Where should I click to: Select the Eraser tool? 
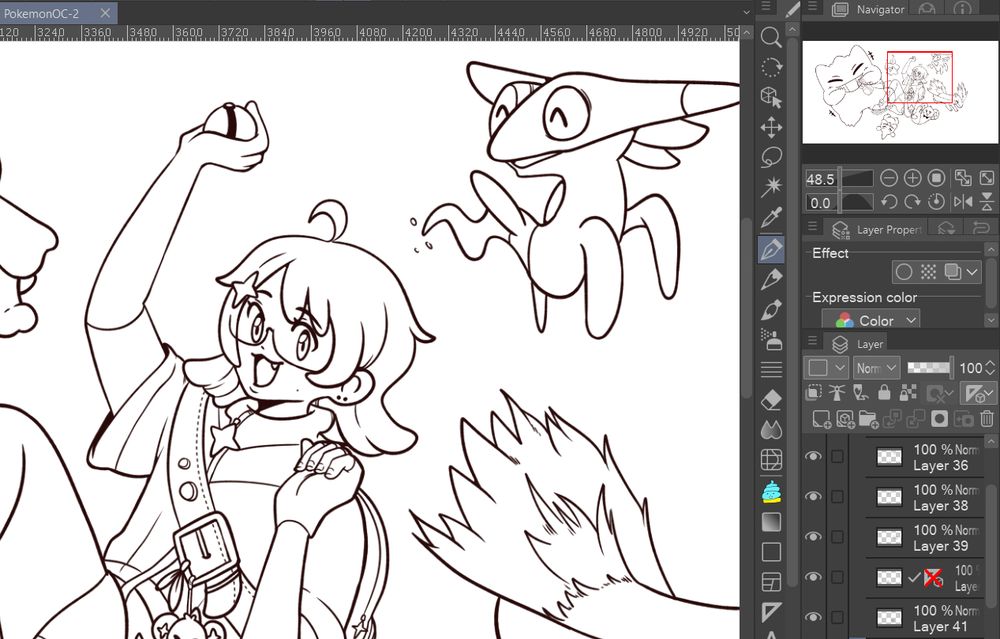(771, 400)
